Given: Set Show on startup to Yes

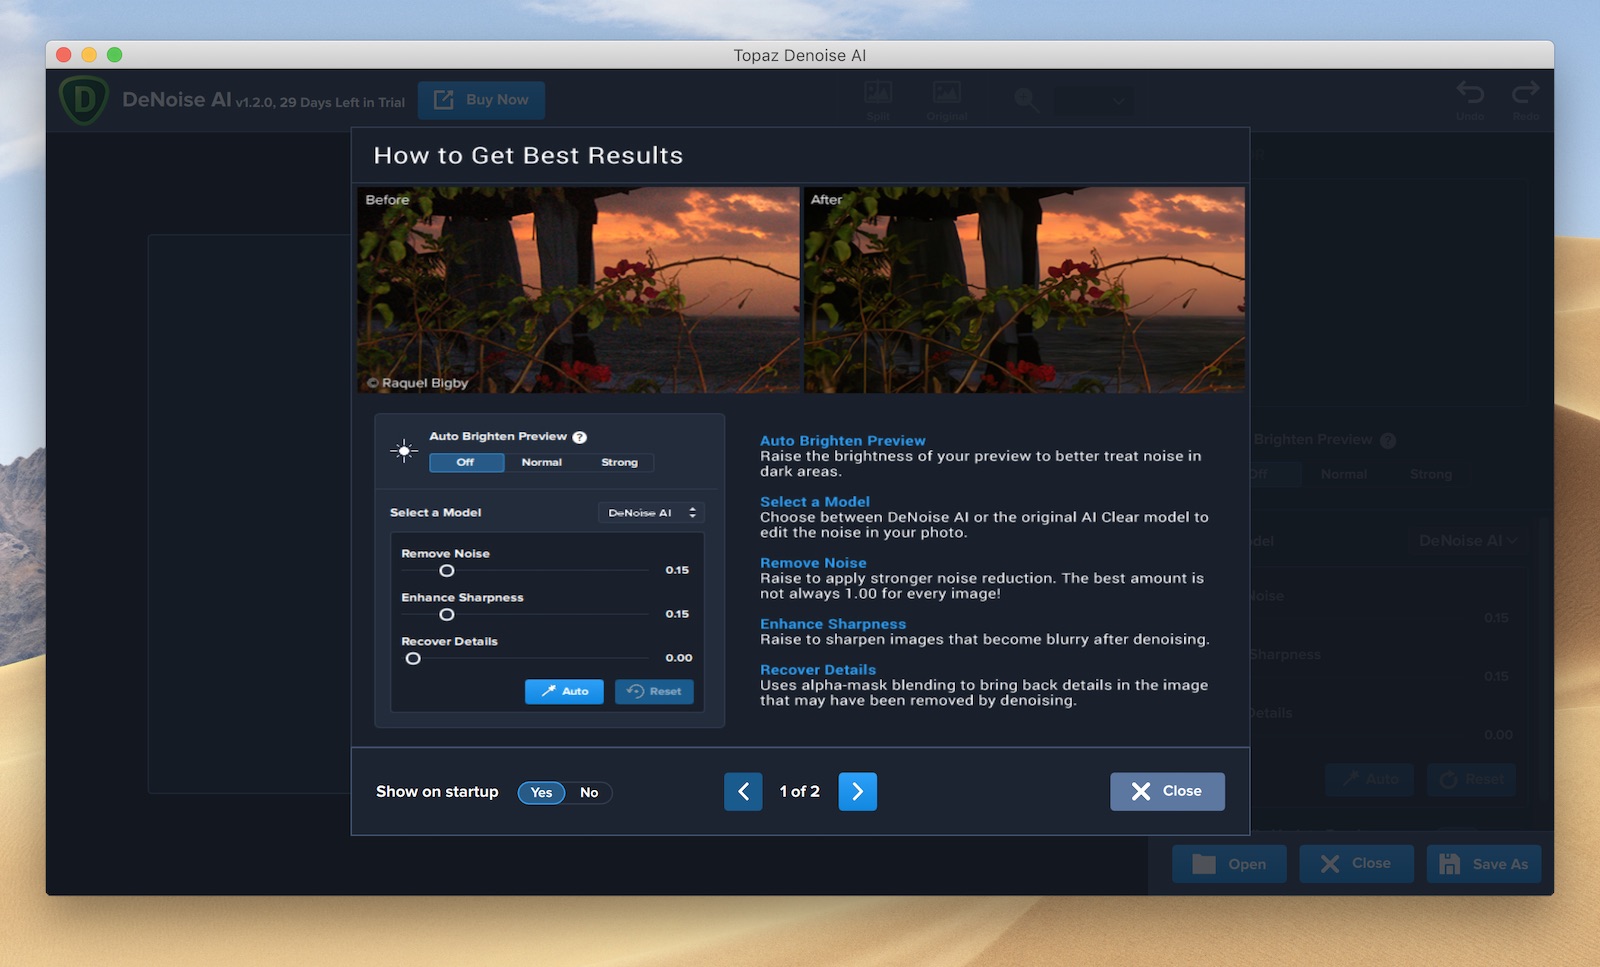Looking at the screenshot, I should (541, 792).
